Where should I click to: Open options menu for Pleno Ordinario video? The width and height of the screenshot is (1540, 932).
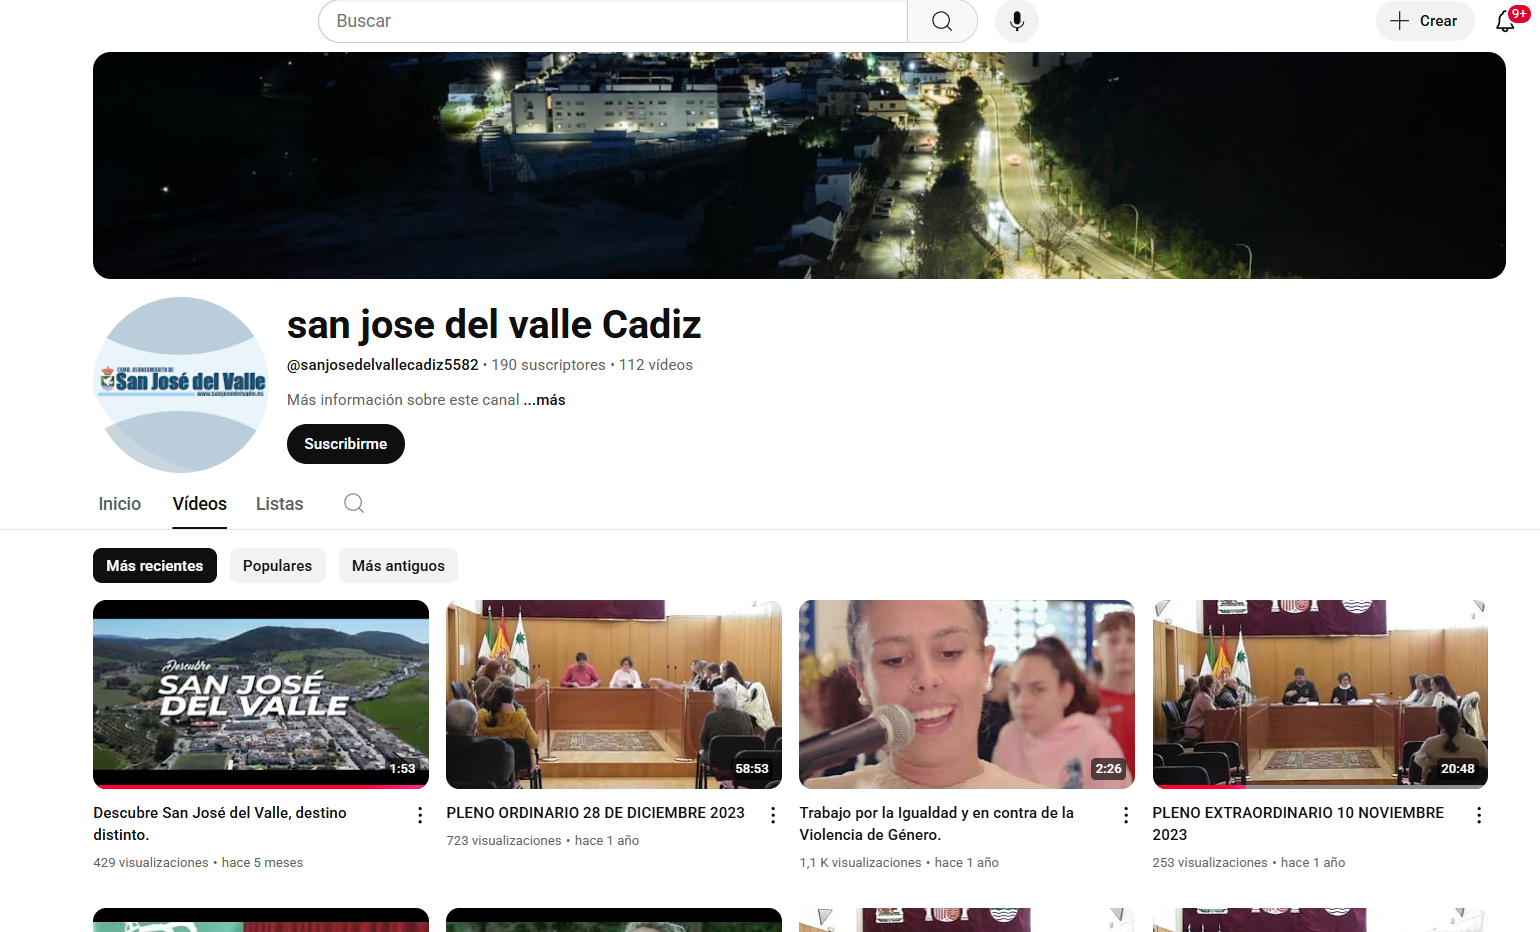773,815
